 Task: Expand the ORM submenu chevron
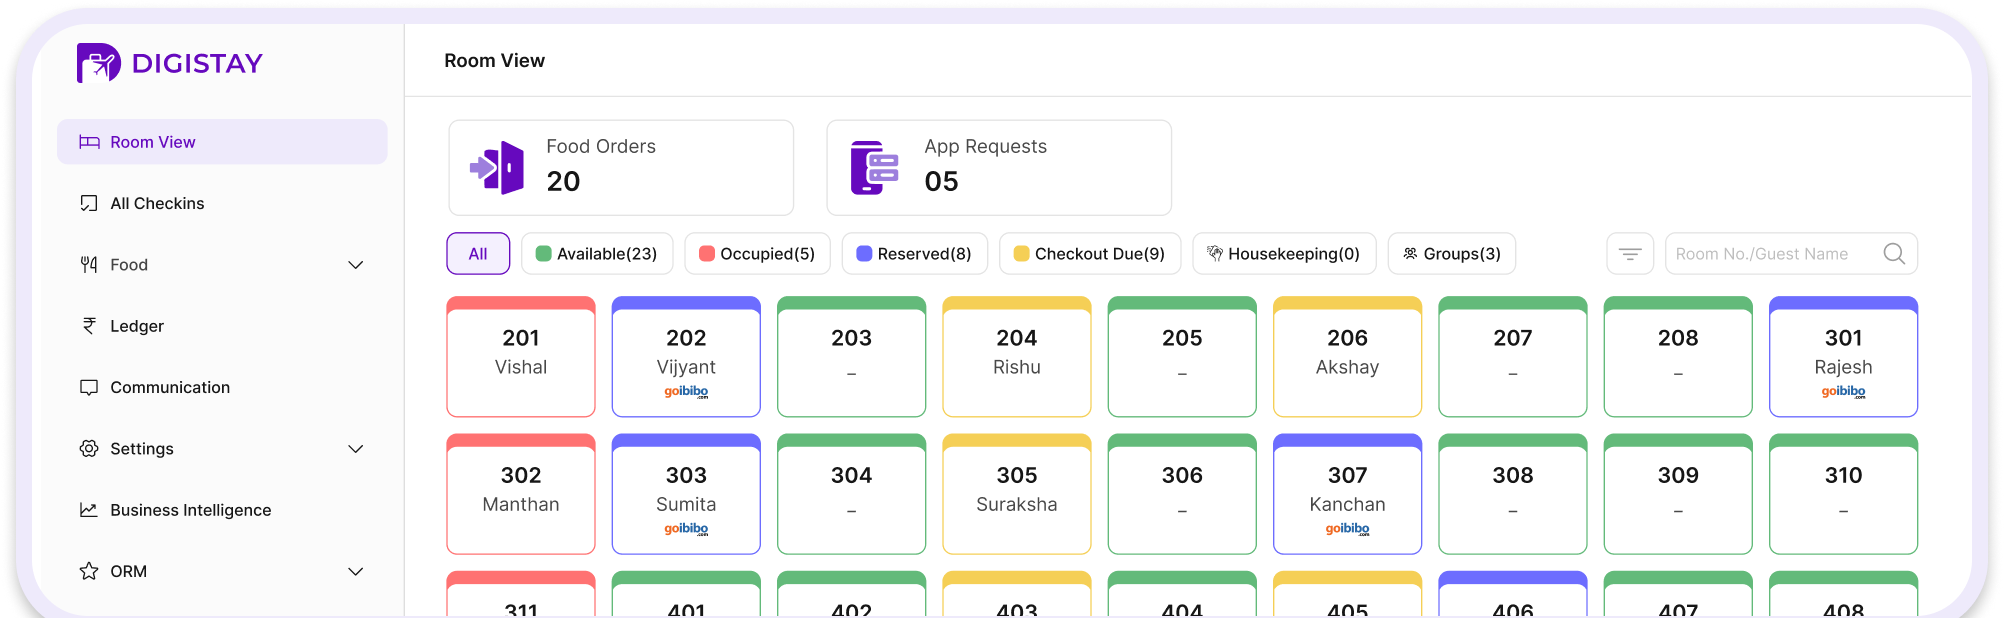point(355,572)
